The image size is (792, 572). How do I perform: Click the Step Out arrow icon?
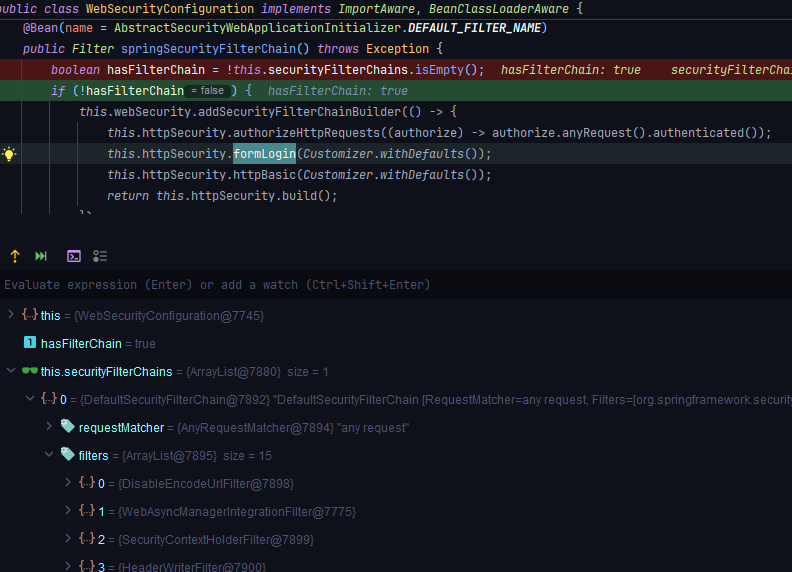coord(15,256)
